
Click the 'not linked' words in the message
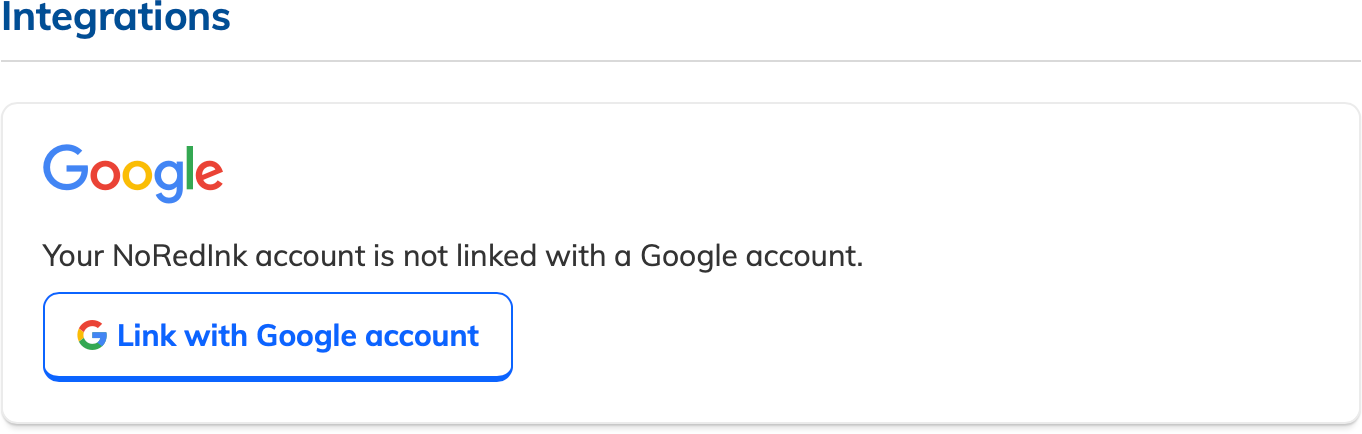click(x=469, y=256)
